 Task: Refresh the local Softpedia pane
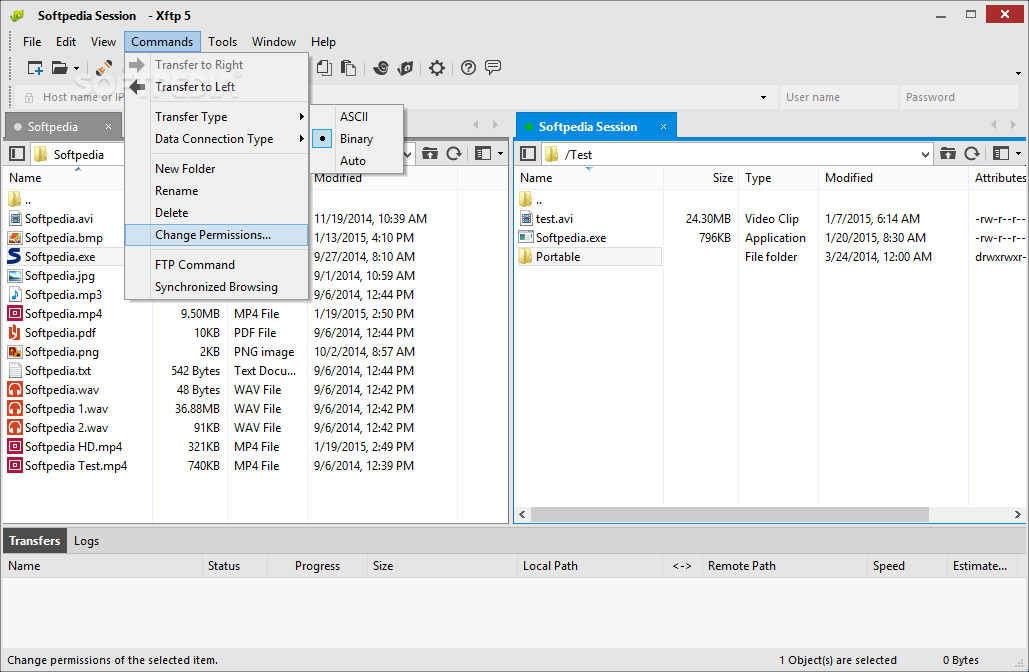(x=454, y=154)
